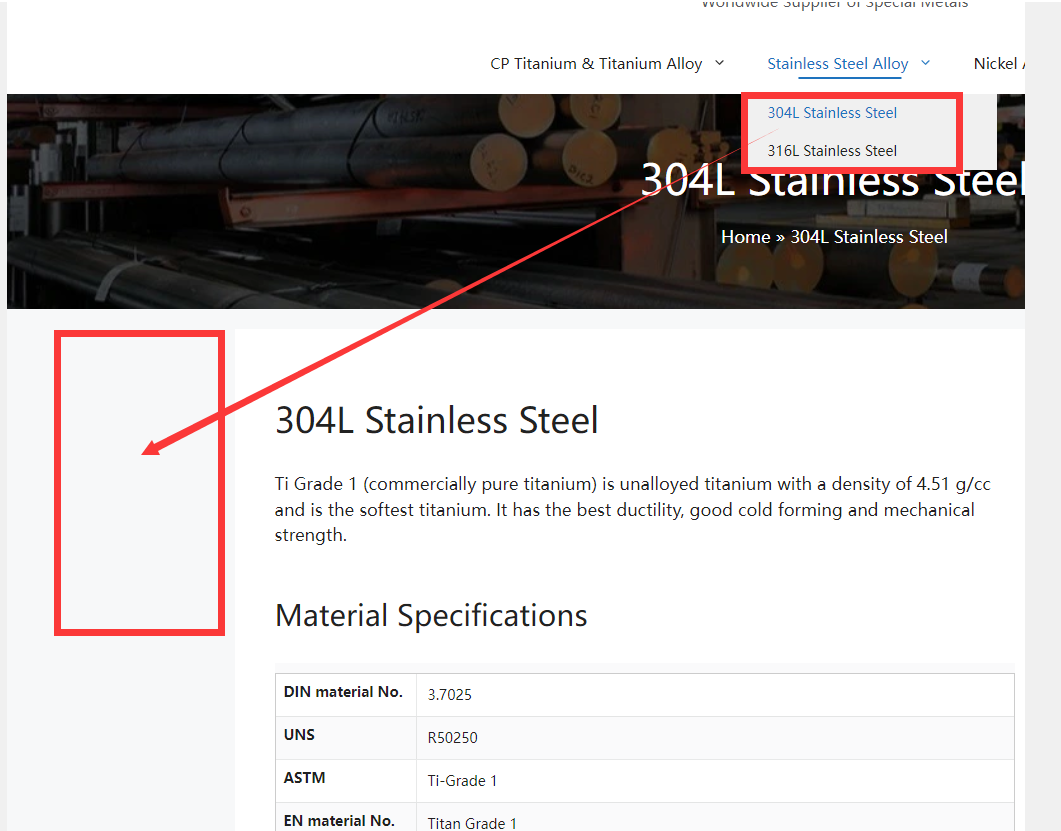
Task: Click the EN material No. cell
Action: [x=346, y=817]
